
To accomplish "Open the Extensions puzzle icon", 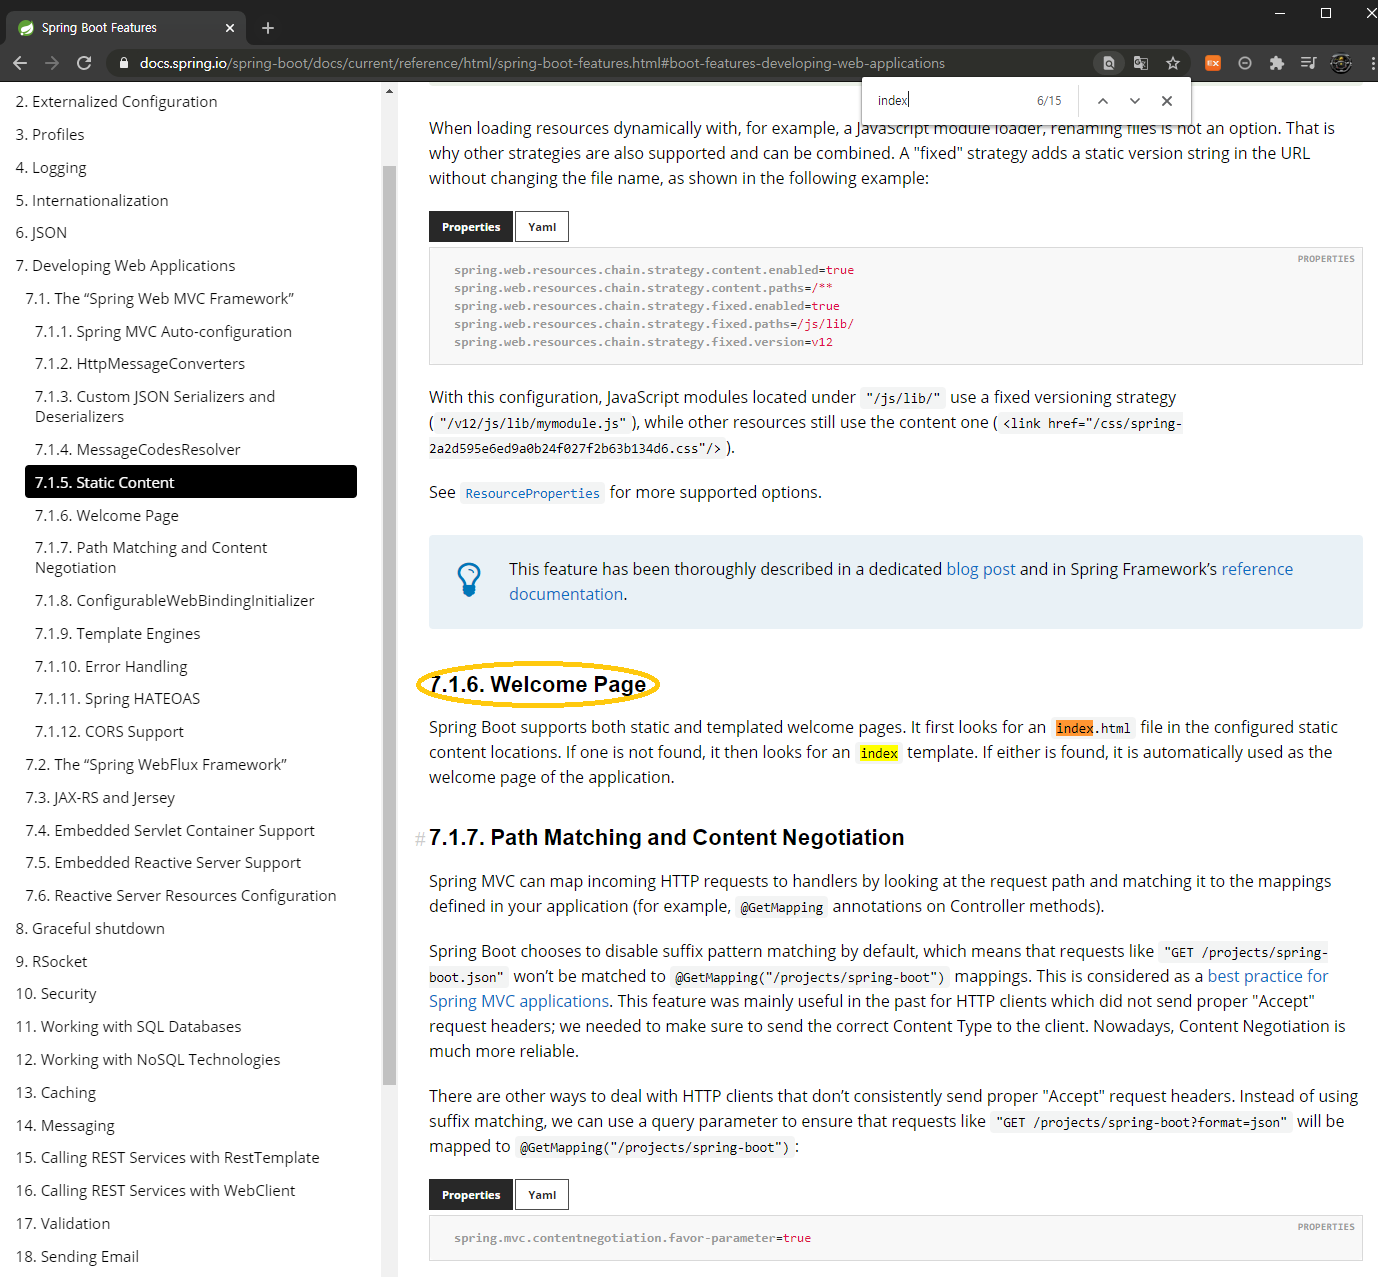I will click(1277, 63).
